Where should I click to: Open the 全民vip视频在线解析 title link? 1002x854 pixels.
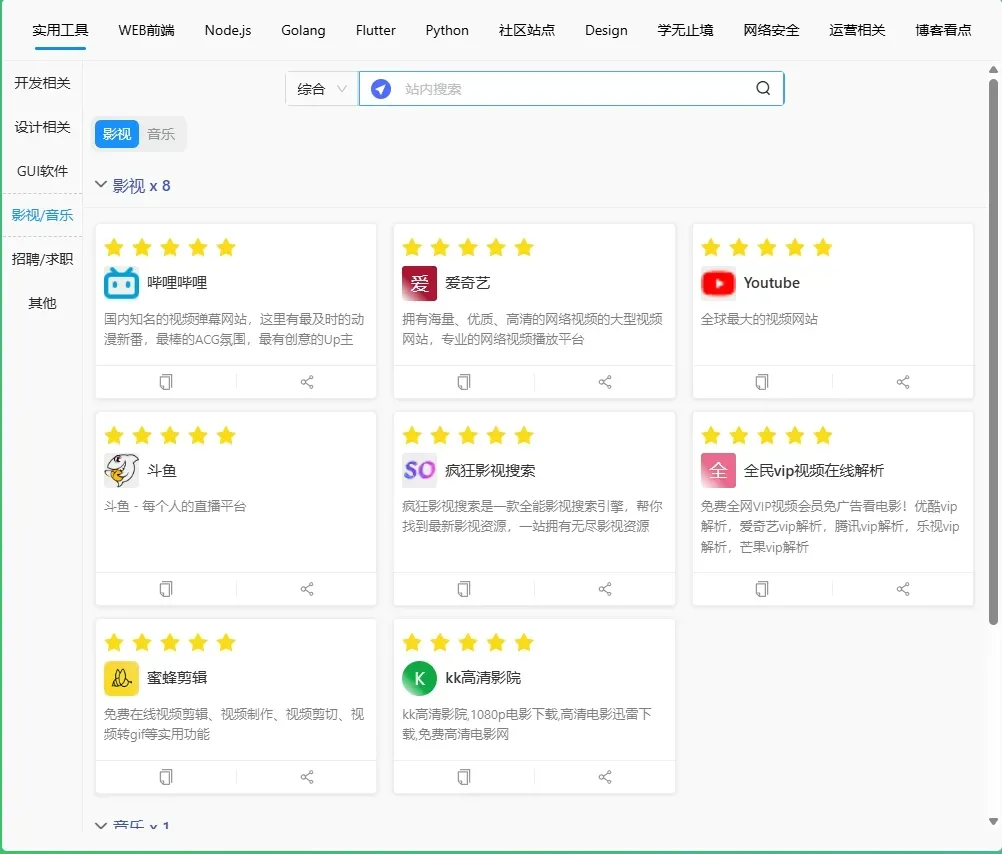[x=813, y=470]
